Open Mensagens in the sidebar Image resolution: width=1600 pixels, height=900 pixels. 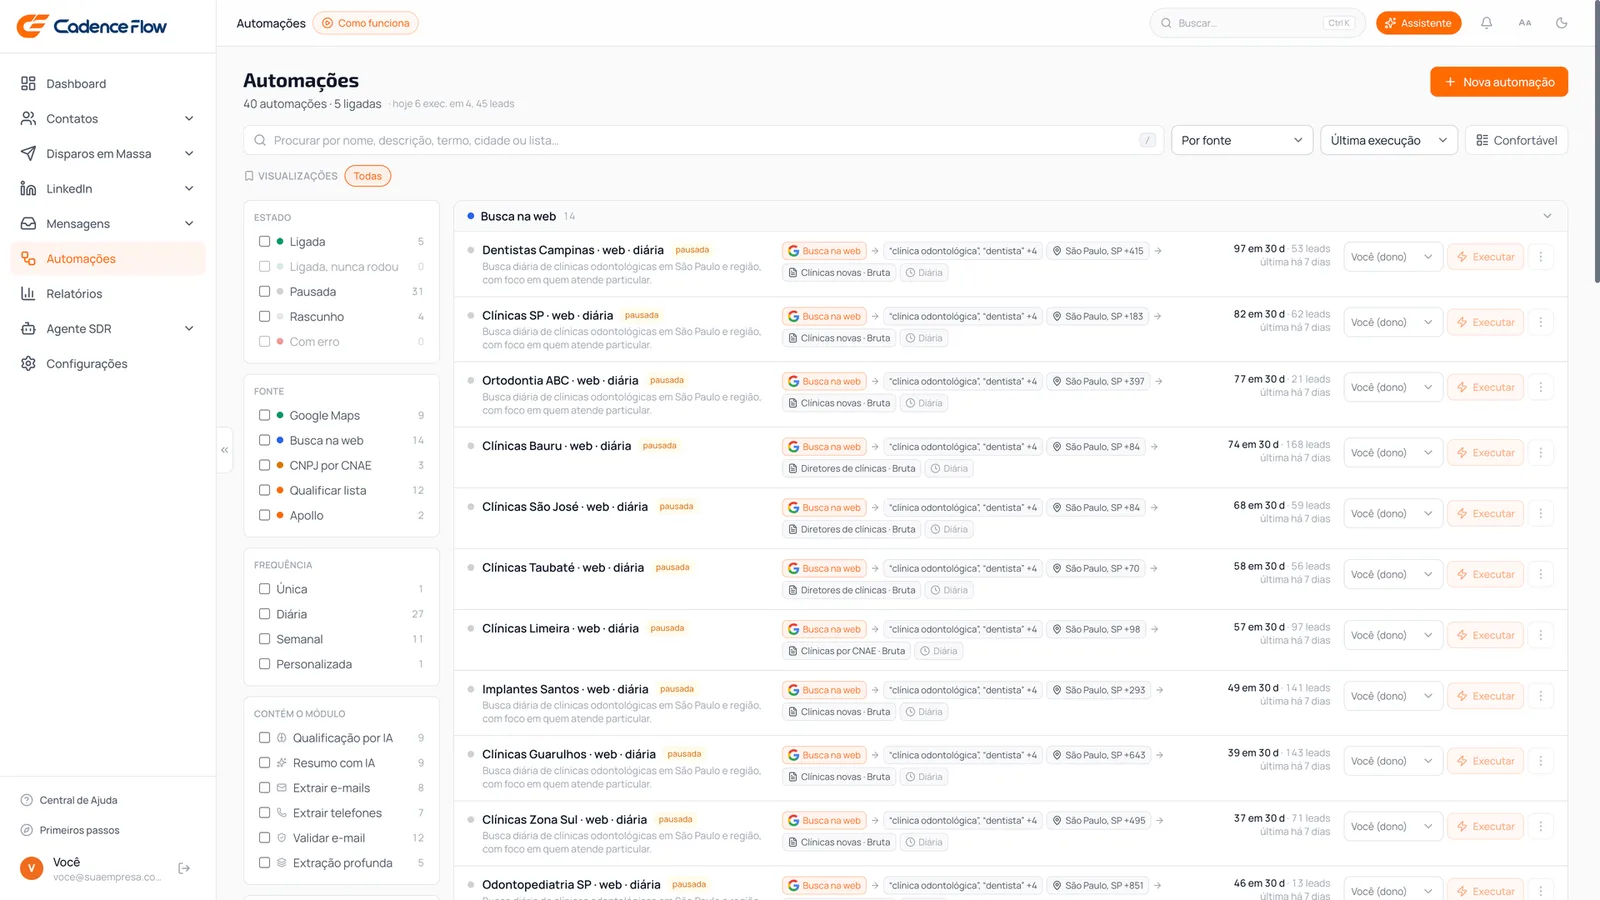108,224
